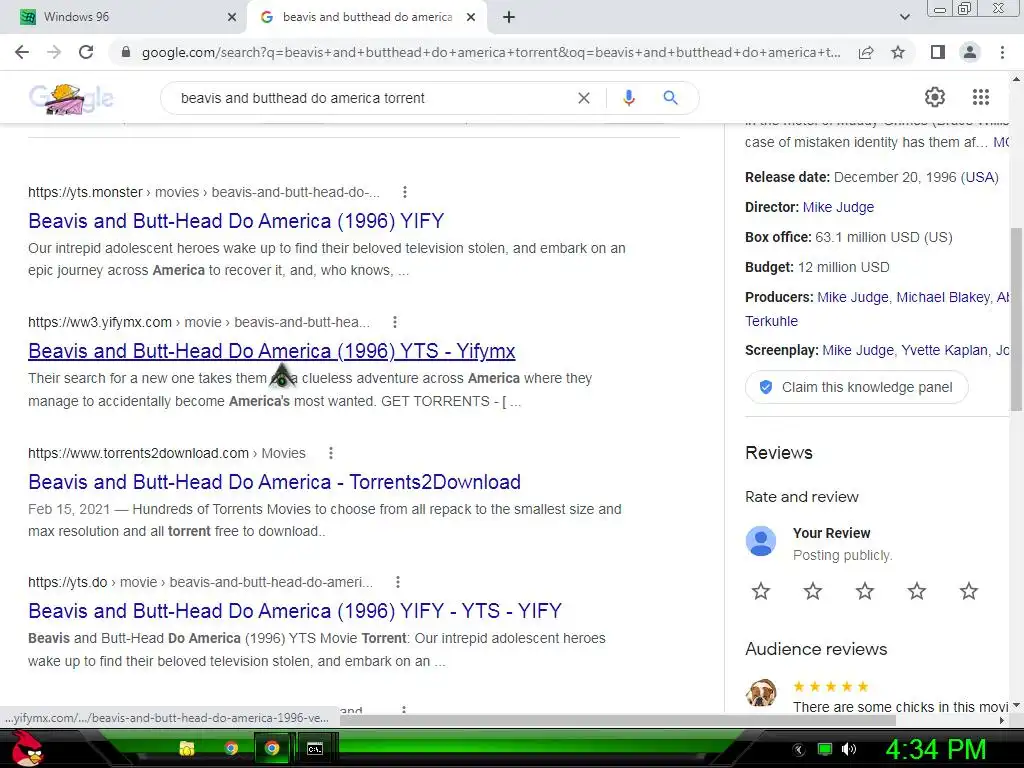Click the green monitor tray icon
The image size is (1024, 768).
coord(825,749)
